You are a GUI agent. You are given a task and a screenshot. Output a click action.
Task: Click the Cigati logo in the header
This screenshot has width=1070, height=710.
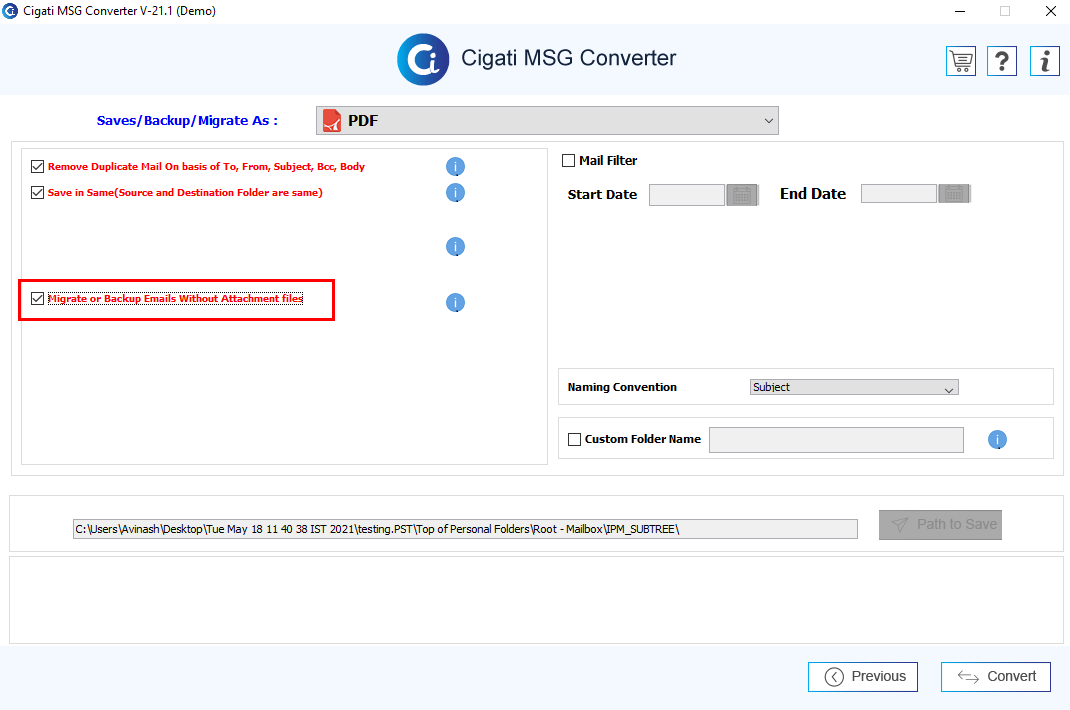point(423,59)
